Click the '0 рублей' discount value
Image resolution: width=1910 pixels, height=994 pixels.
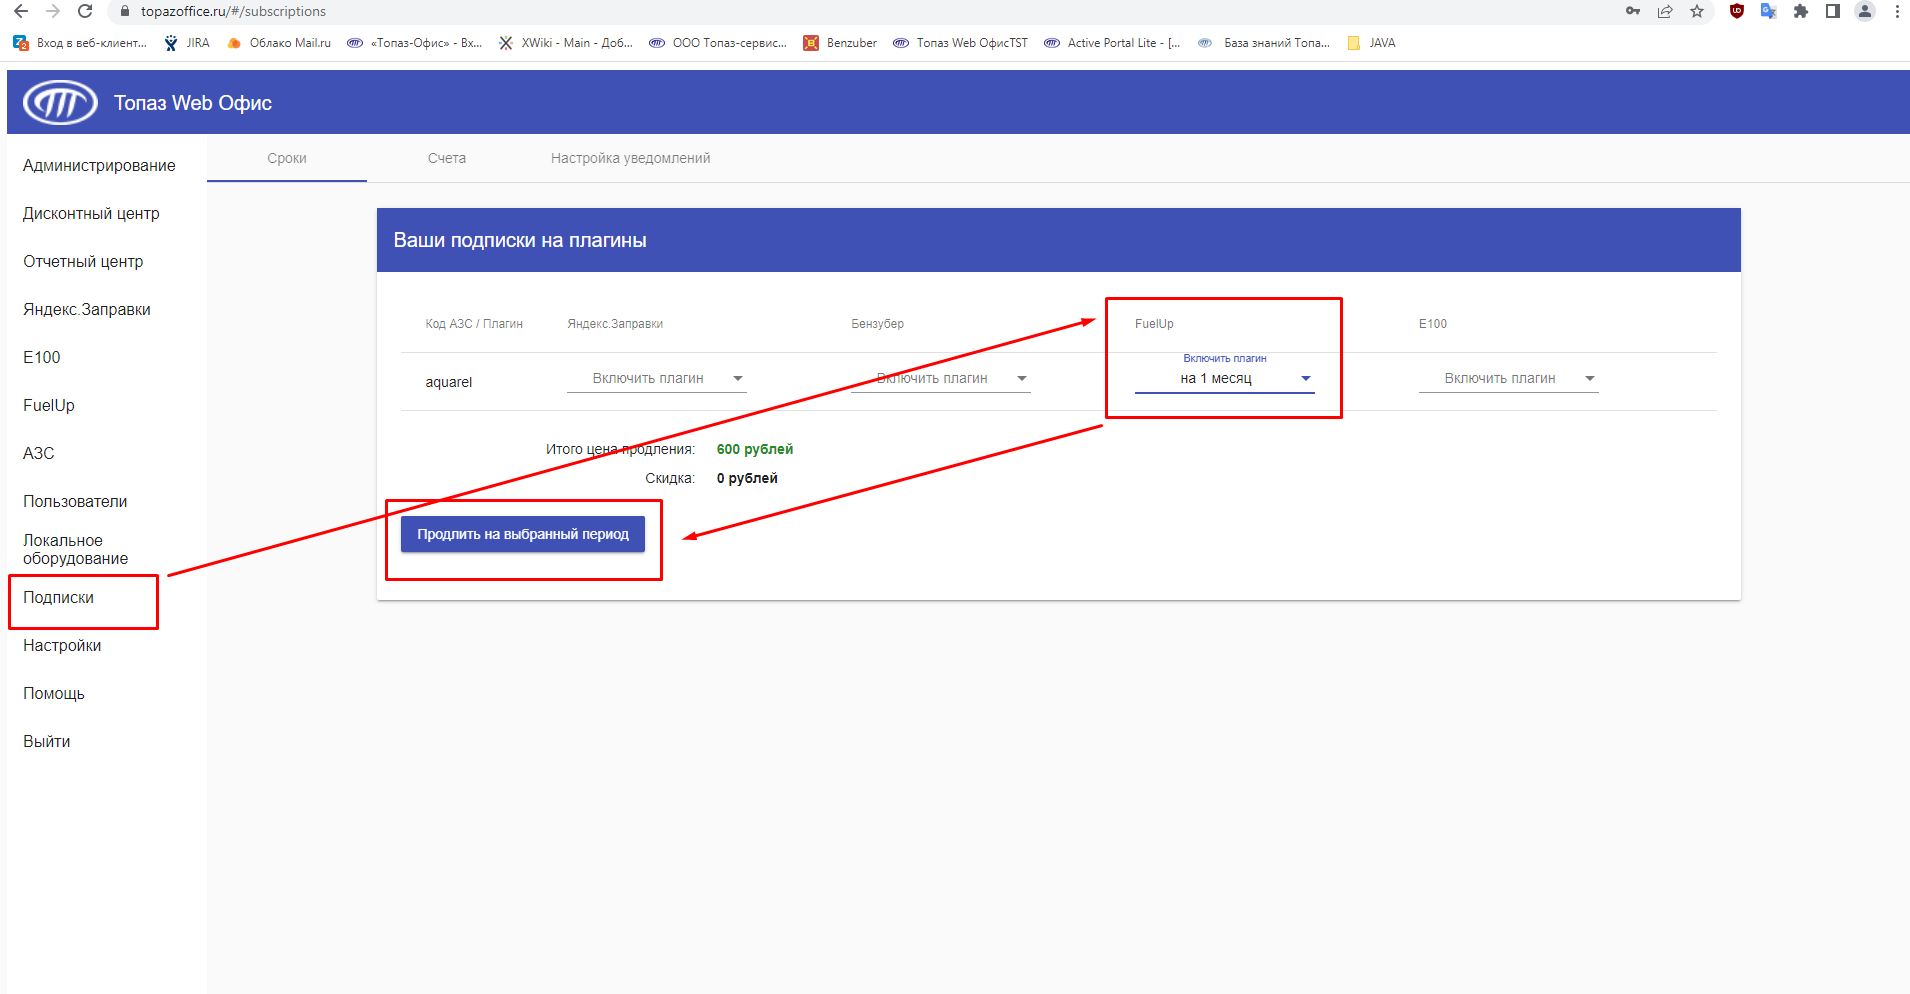[747, 478]
